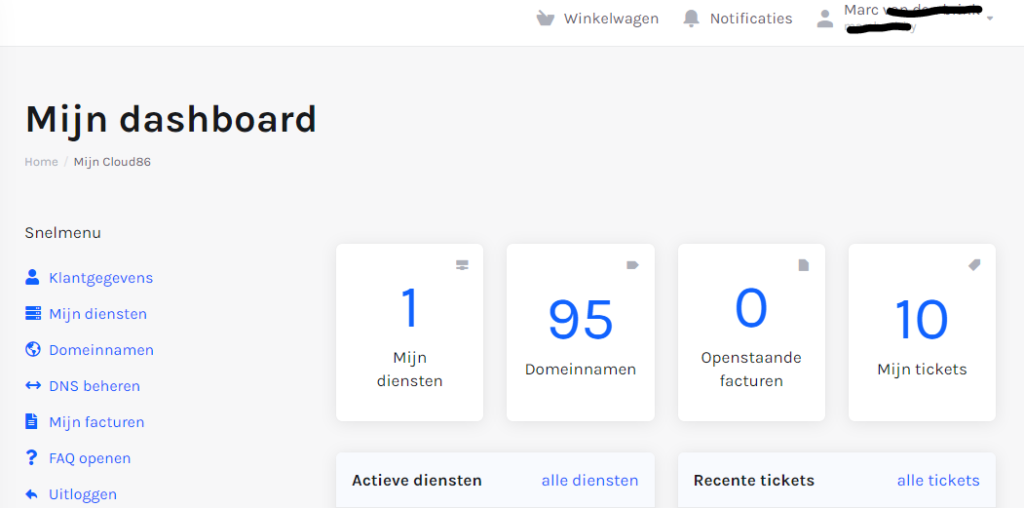Click the Snelmenu heading
The width and height of the screenshot is (1024, 508).
pos(63,232)
